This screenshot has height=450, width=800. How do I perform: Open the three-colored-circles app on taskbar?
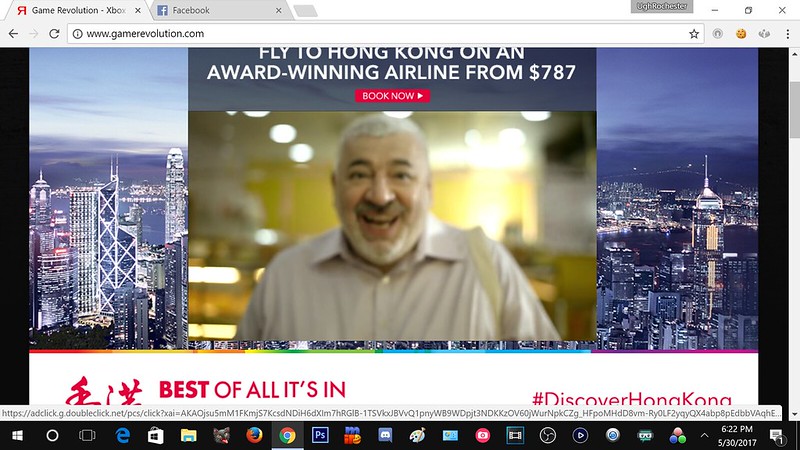(678, 435)
